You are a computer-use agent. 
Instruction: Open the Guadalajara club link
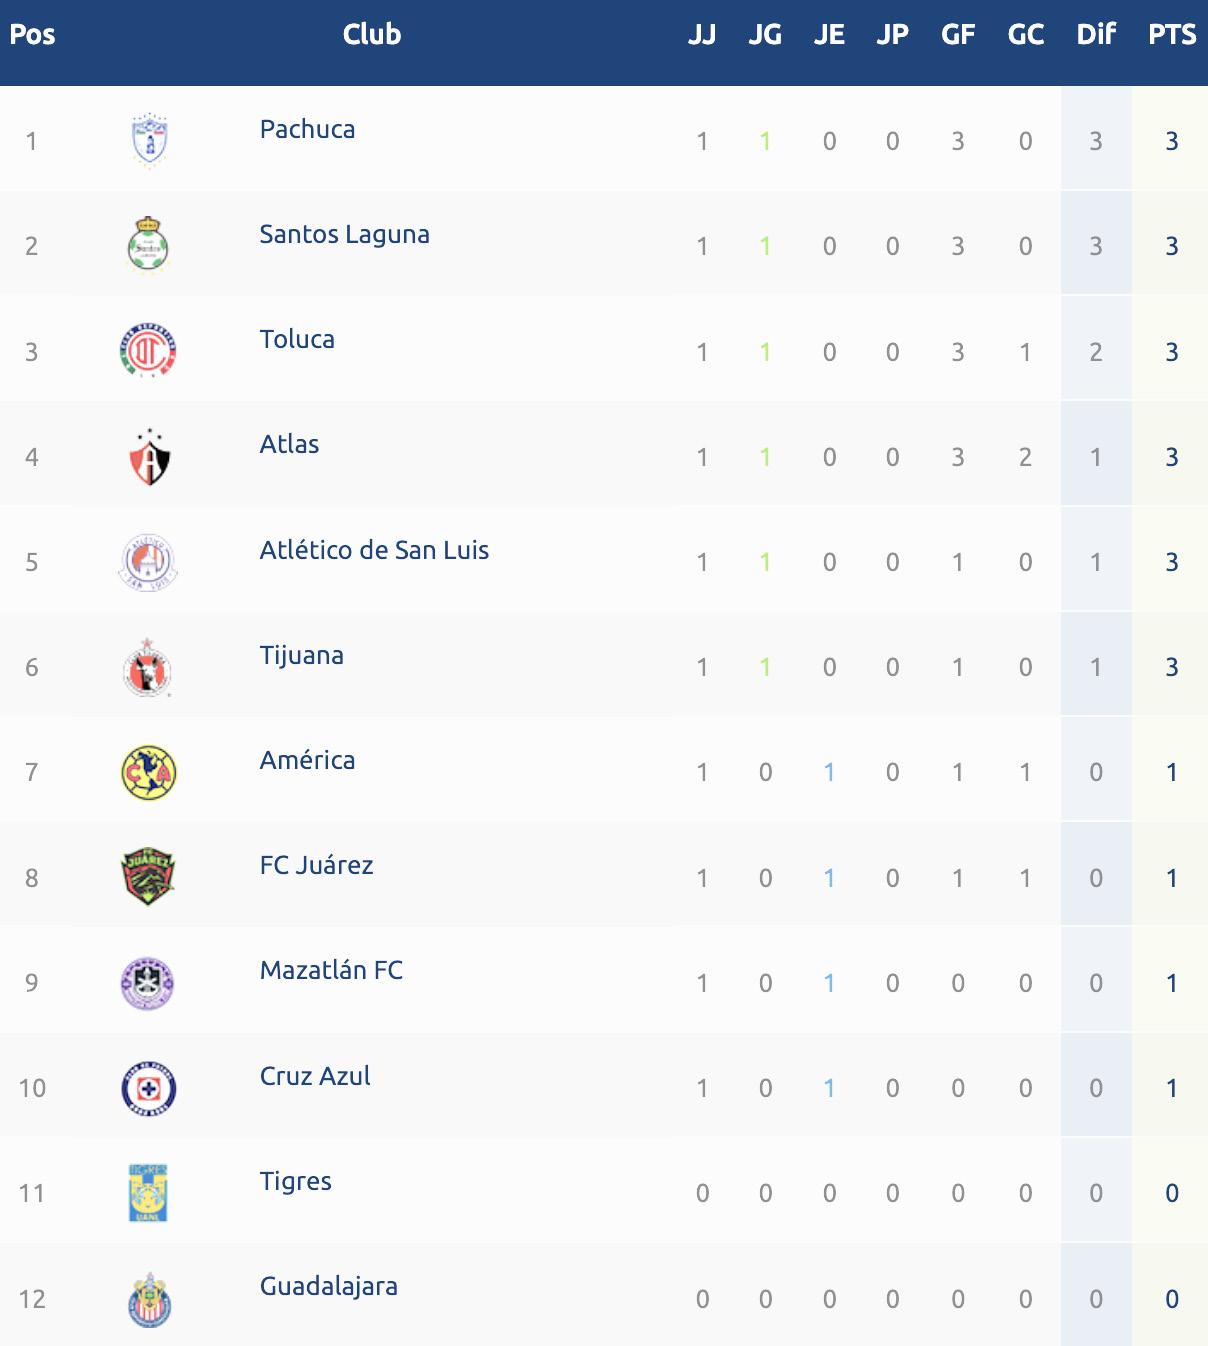click(x=328, y=1286)
